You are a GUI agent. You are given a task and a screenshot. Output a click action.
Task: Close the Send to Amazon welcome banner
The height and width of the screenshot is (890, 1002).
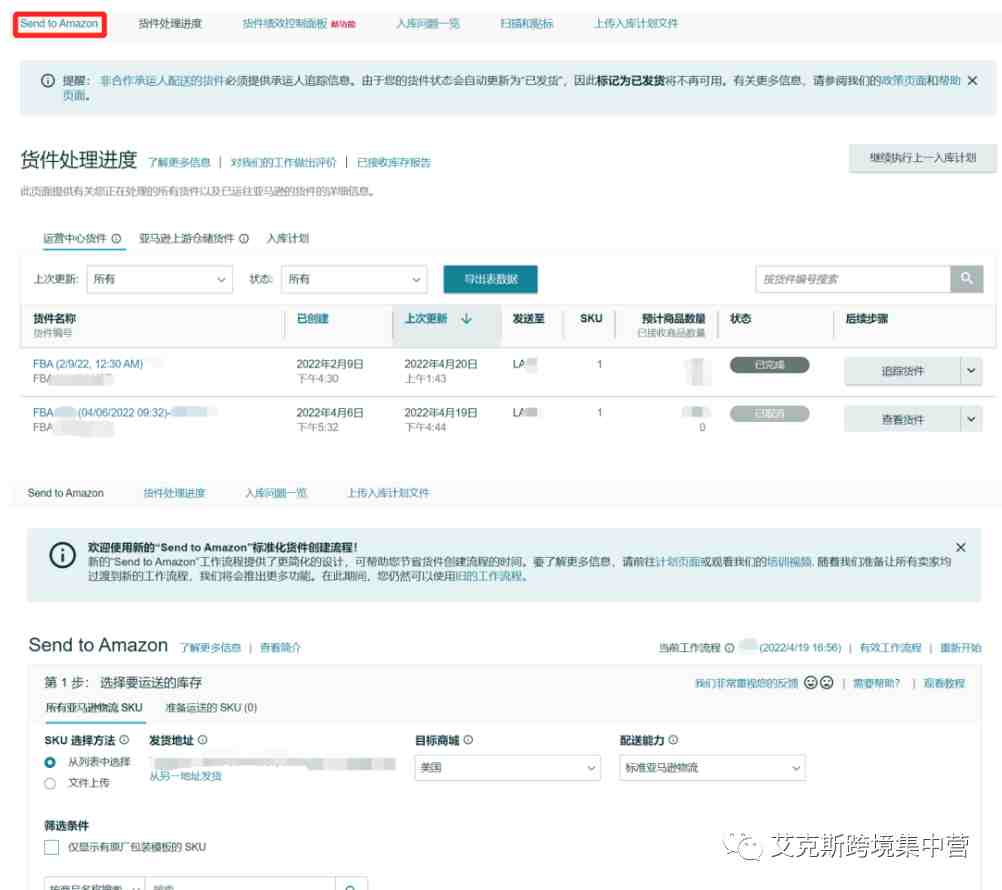tap(960, 548)
